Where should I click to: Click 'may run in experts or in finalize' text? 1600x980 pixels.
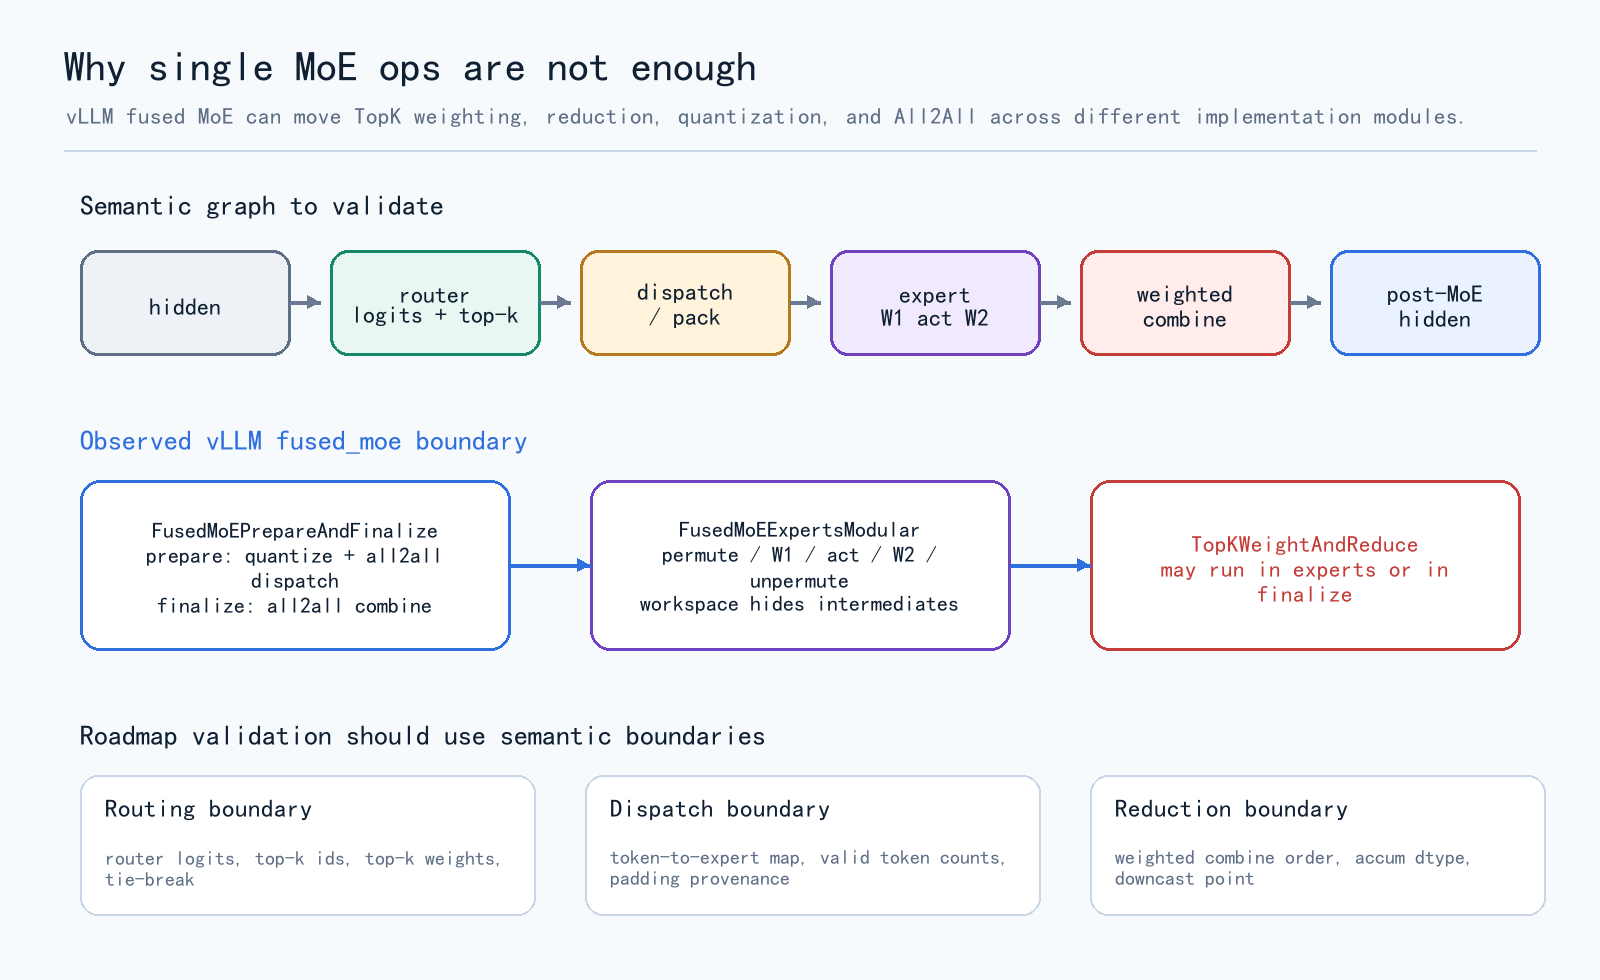tap(1304, 582)
